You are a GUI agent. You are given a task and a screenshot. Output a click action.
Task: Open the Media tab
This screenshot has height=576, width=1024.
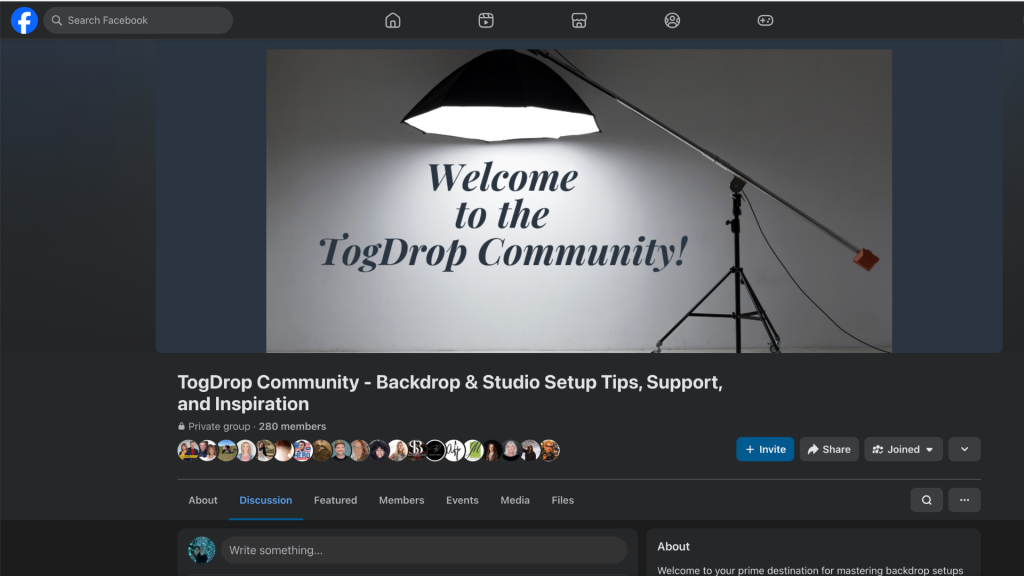pyautogui.click(x=515, y=500)
